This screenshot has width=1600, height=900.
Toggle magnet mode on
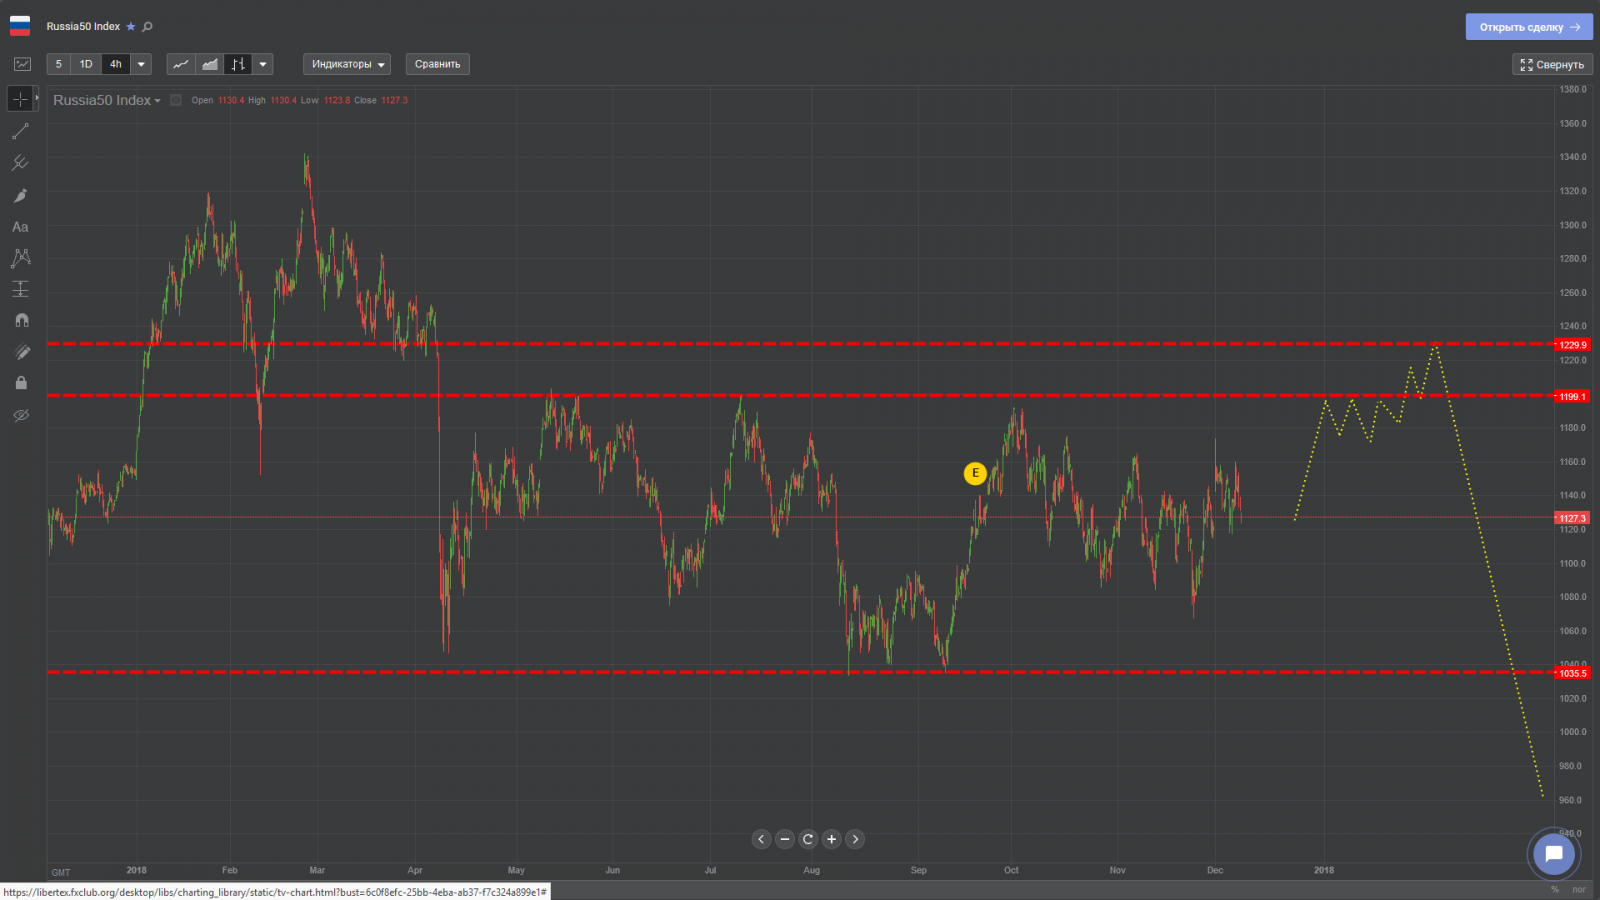20,321
